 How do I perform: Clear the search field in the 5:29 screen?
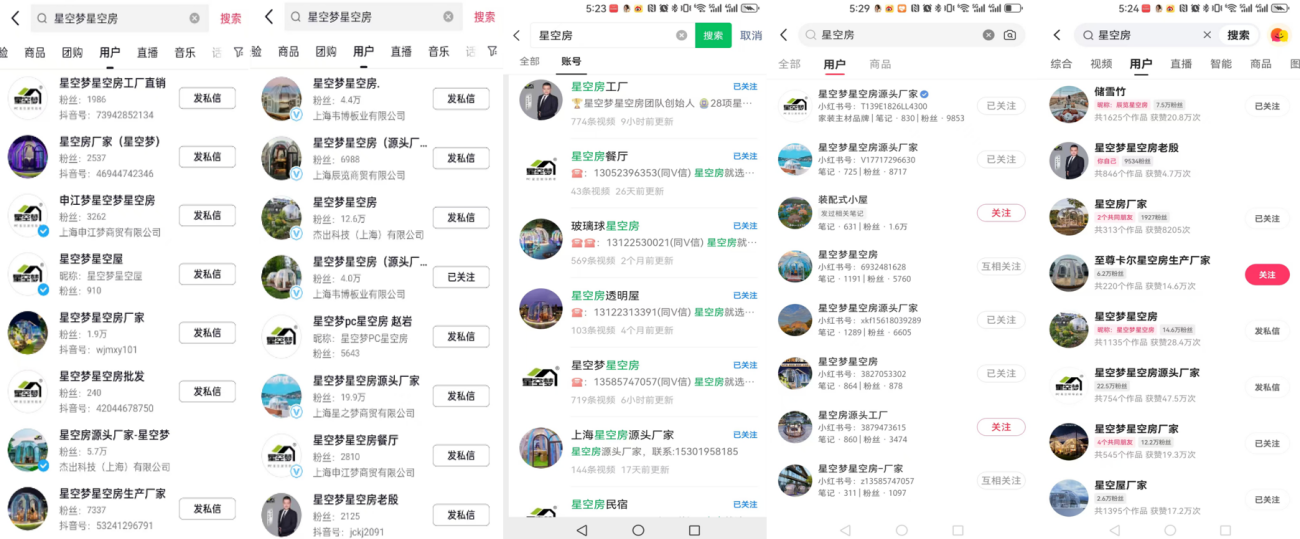(988, 35)
